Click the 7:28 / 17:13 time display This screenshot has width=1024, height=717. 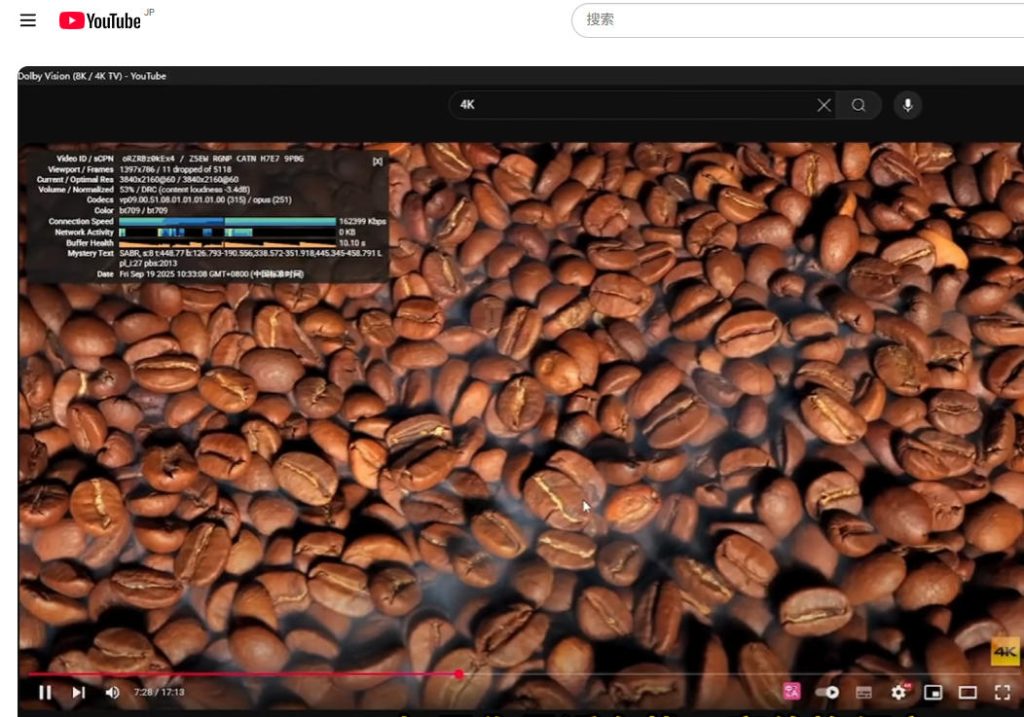[159, 692]
